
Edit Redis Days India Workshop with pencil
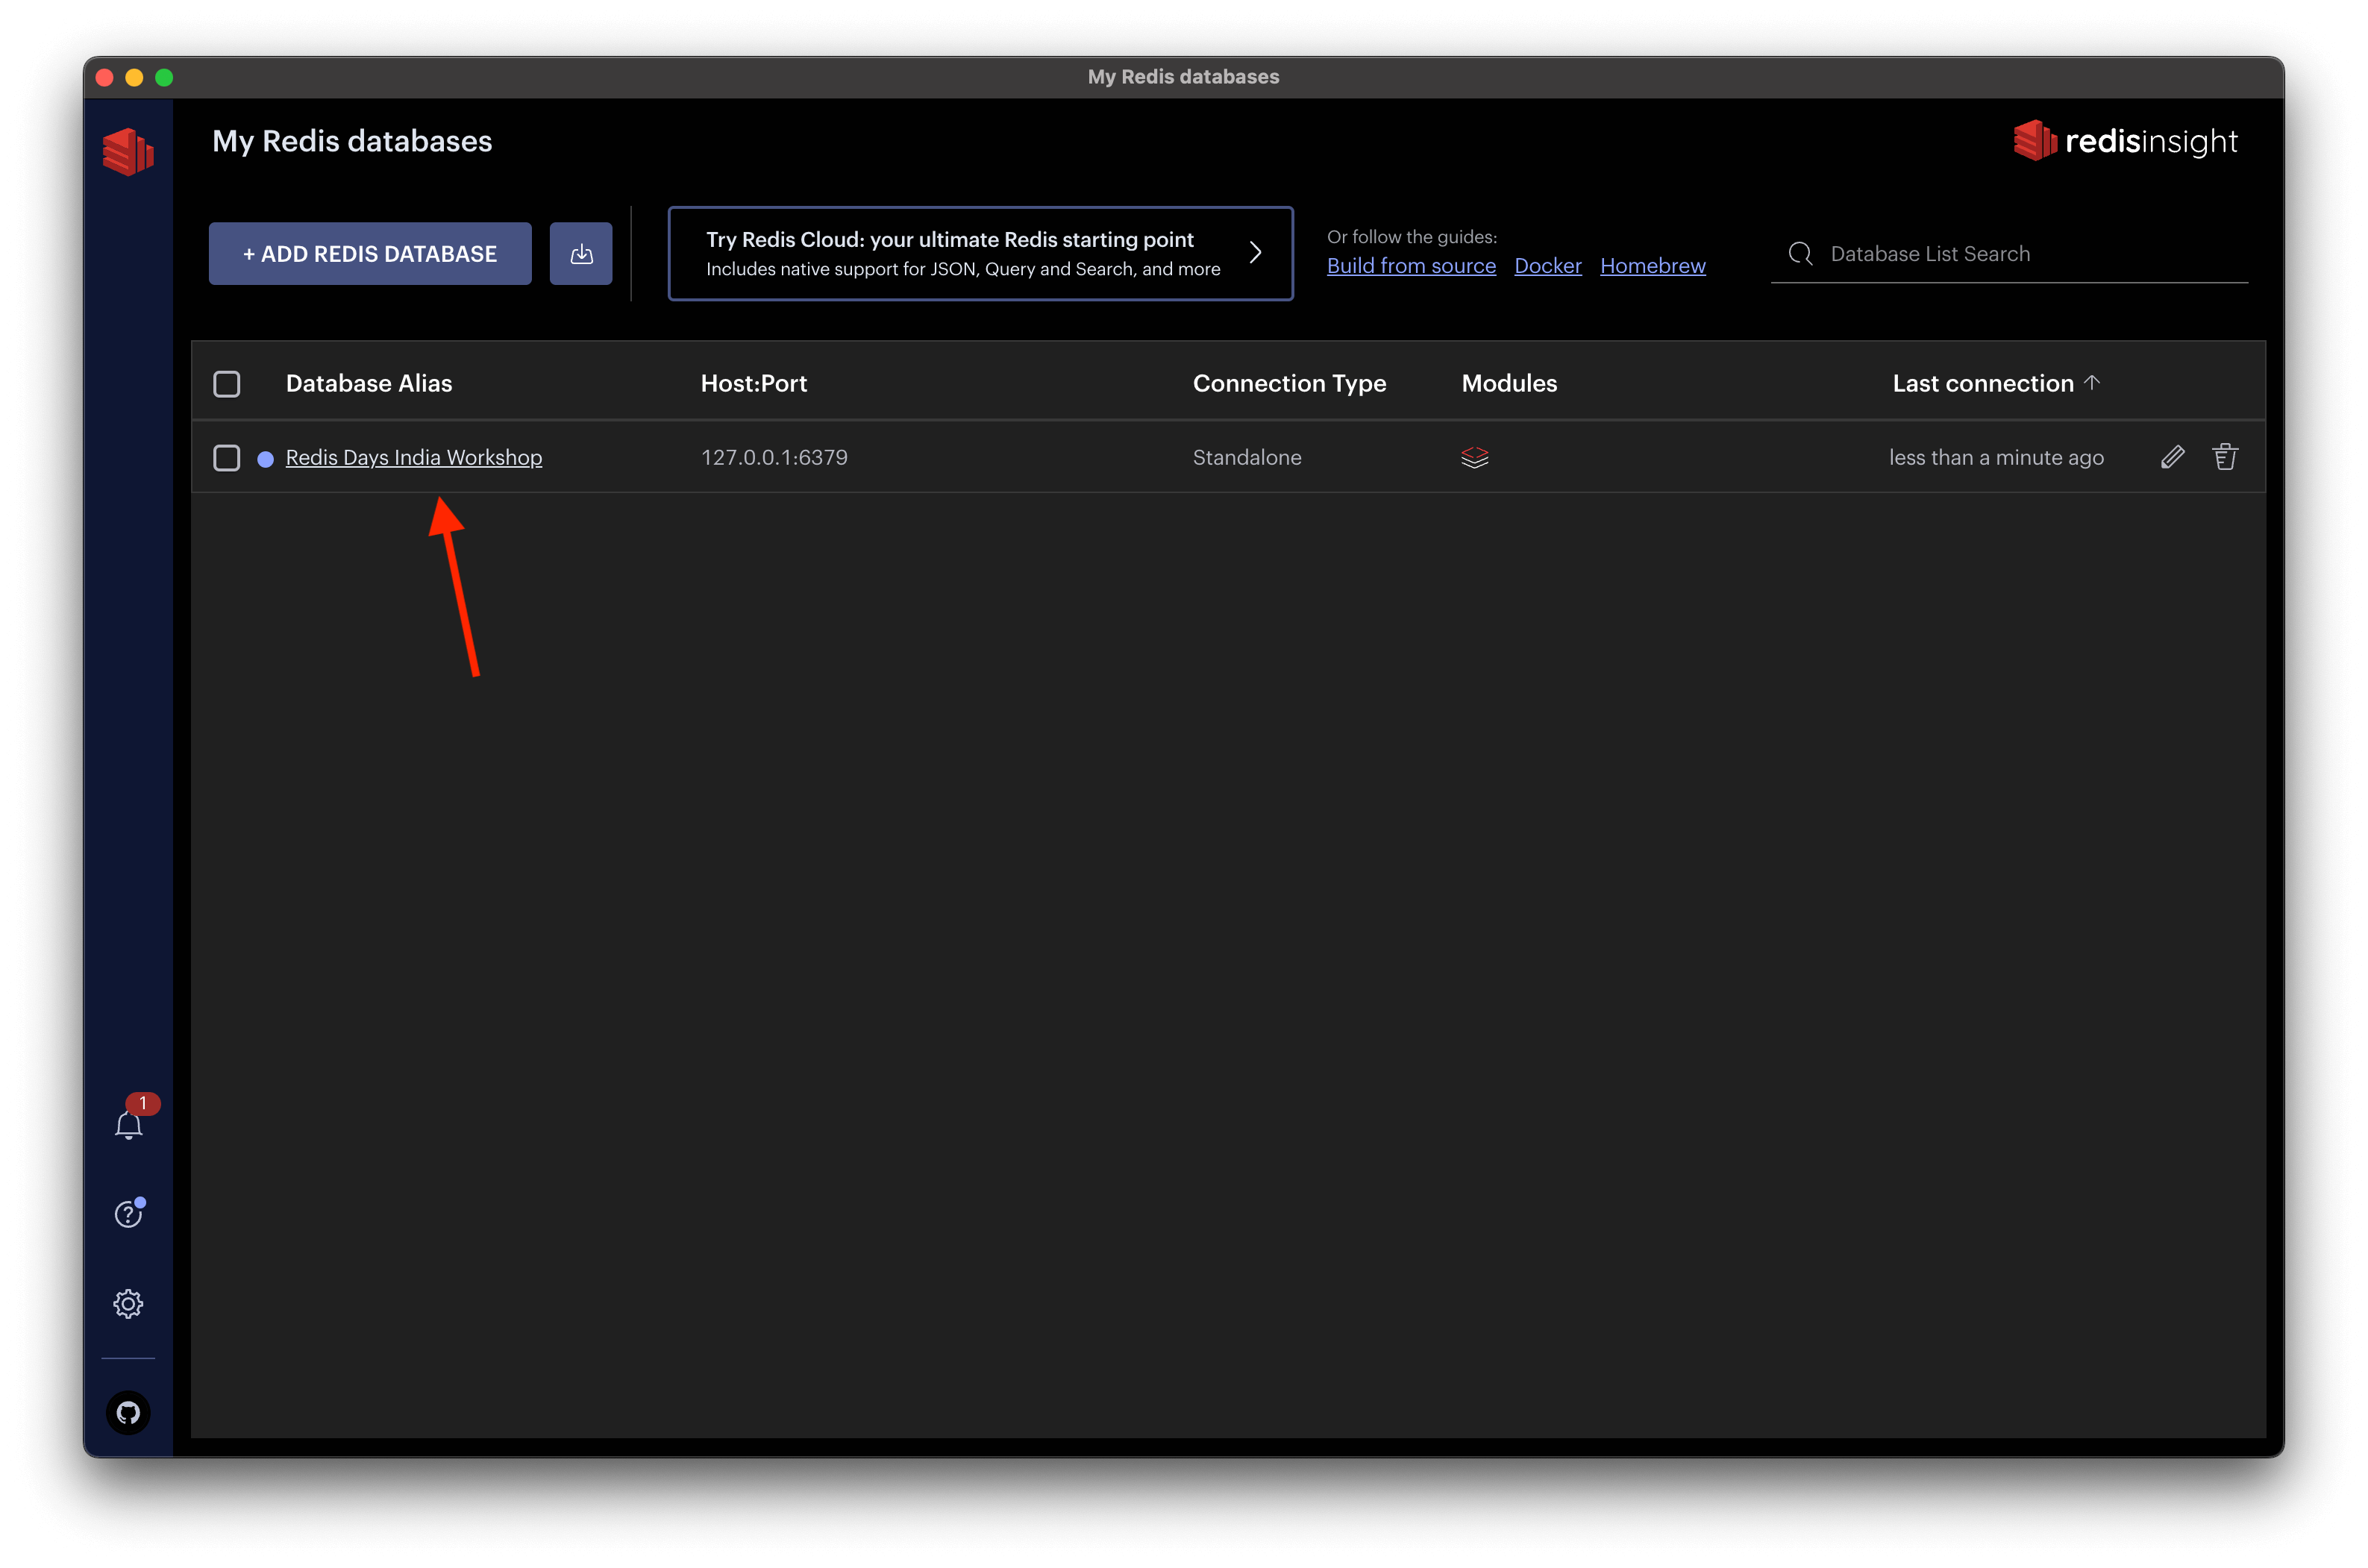(2172, 457)
